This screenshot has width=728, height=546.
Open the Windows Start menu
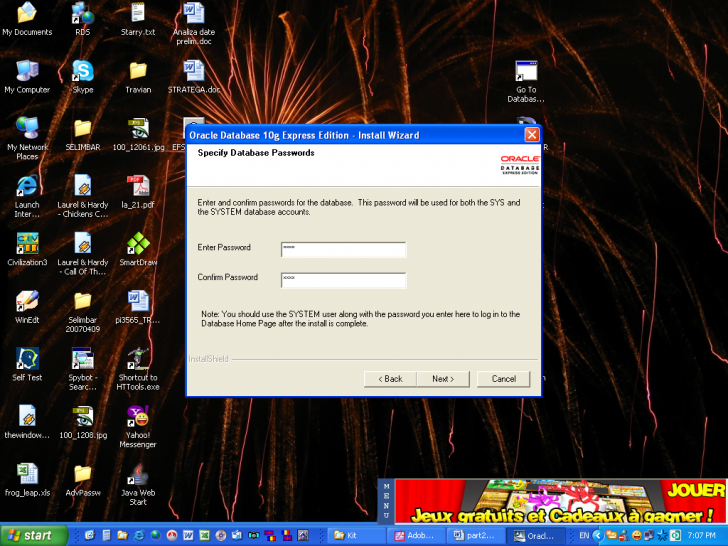[x=33, y=535]
